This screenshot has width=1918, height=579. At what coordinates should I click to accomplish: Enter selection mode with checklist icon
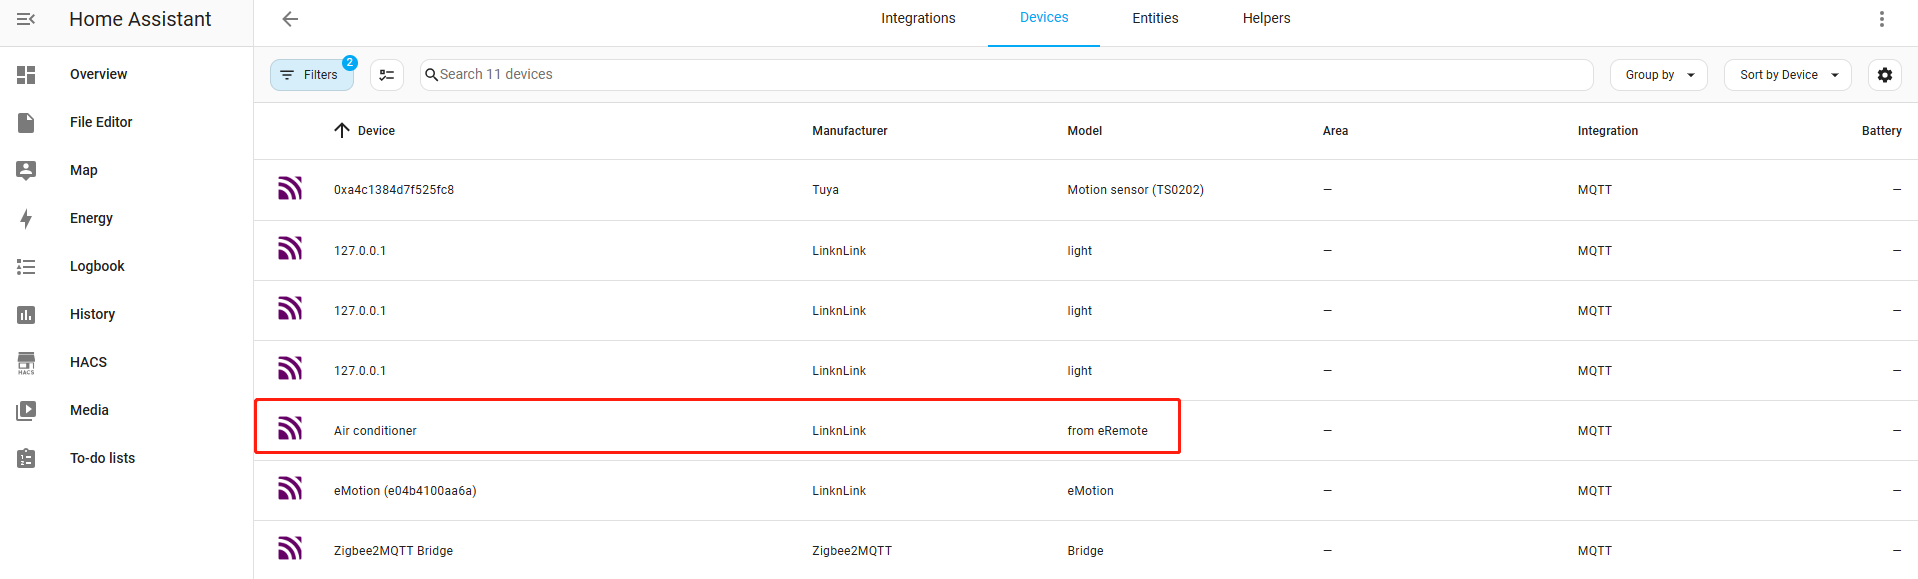click(x=387, y=75)
